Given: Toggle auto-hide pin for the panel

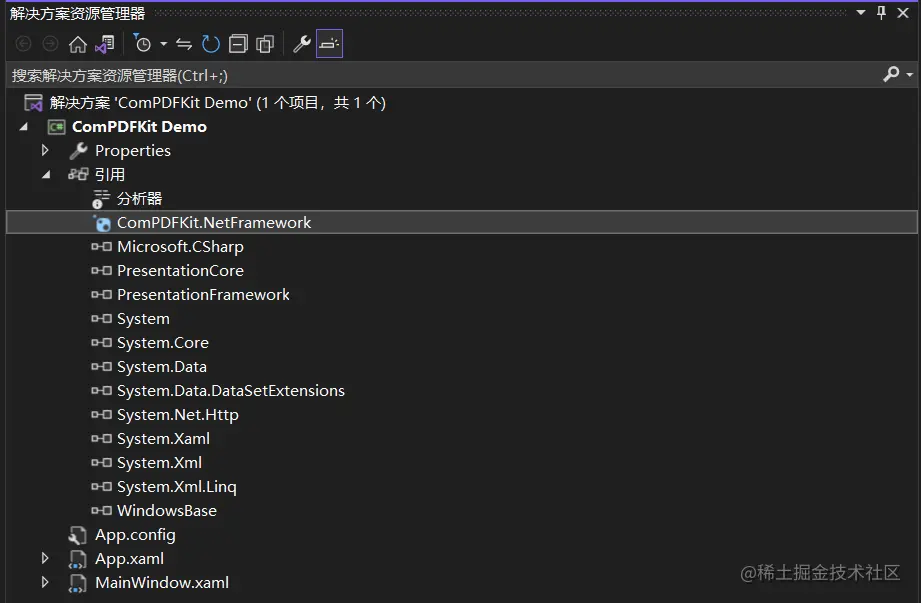Looking at the screenshot, I should coord(881,13).
